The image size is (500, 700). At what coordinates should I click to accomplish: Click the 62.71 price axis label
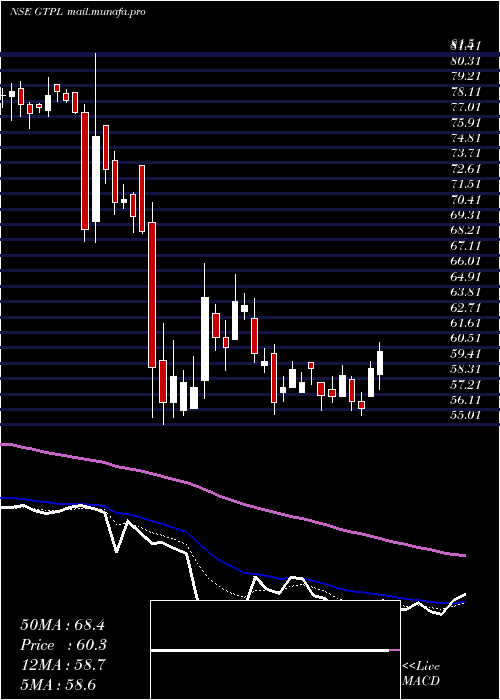coord(466,308)
